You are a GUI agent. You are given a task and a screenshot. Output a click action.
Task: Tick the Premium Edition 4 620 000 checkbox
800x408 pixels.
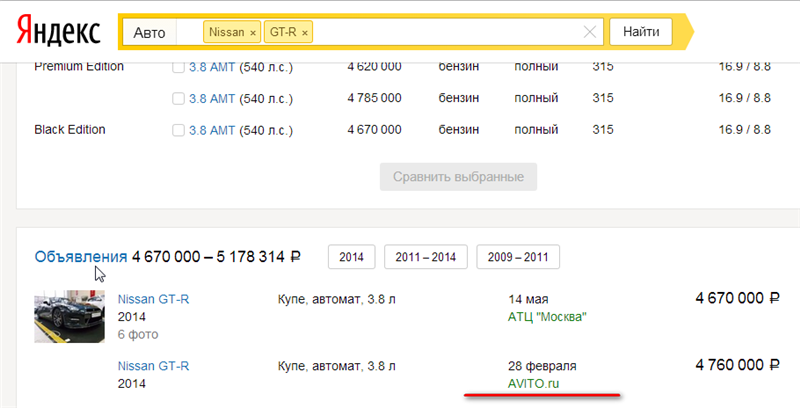tap(178, 67)
